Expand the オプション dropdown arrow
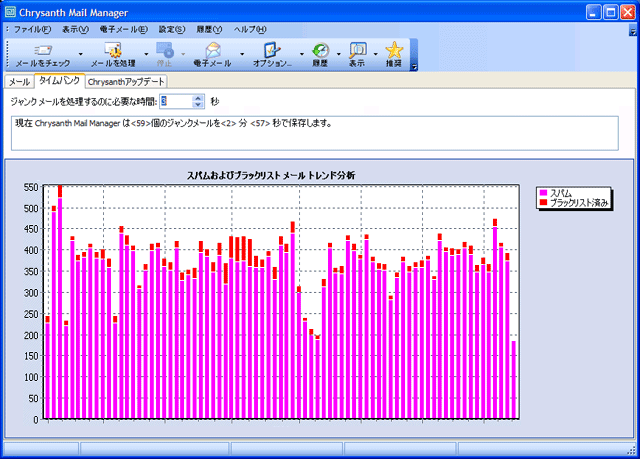The height and width of the screenshot is (459, 640). [302, 54]
